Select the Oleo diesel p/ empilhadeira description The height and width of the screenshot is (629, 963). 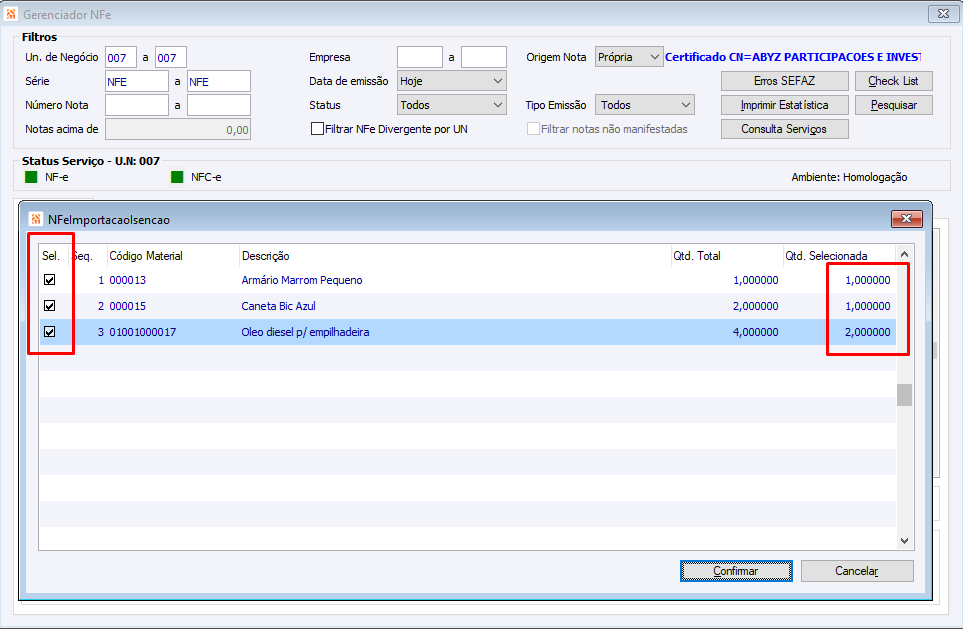click(x=305, y=332)
